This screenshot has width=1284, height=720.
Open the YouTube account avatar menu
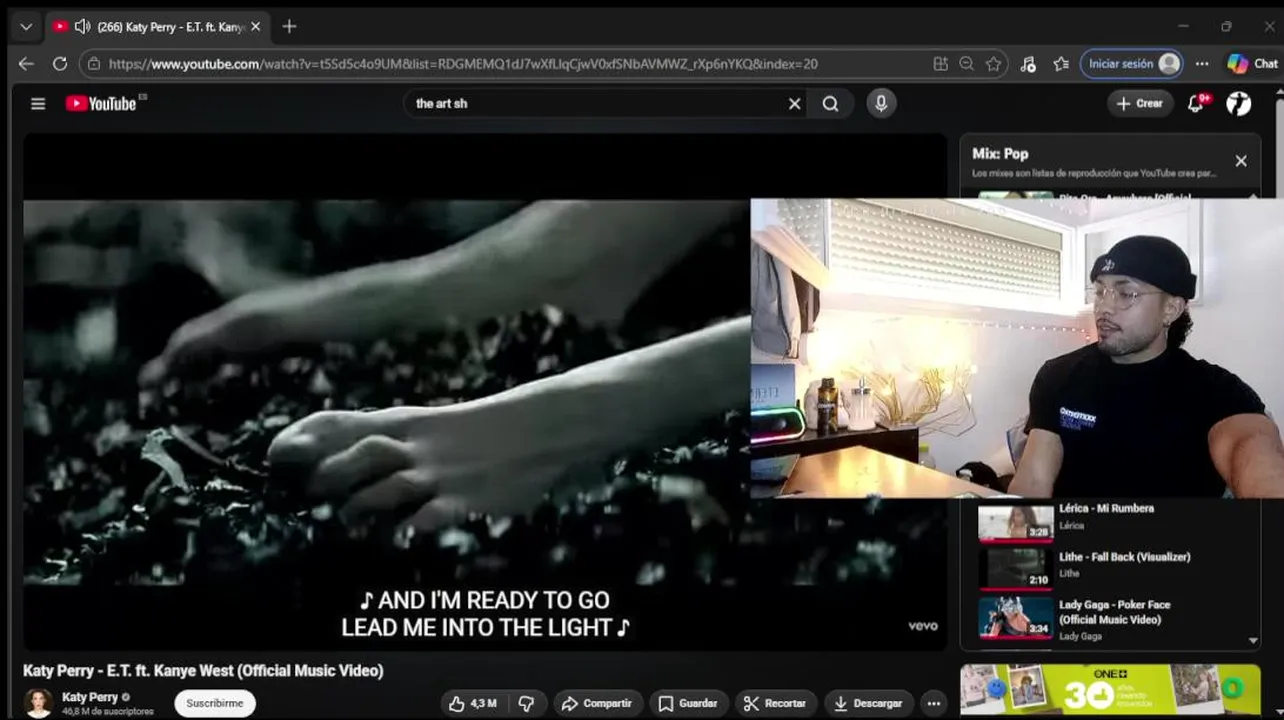(1239, 103)
